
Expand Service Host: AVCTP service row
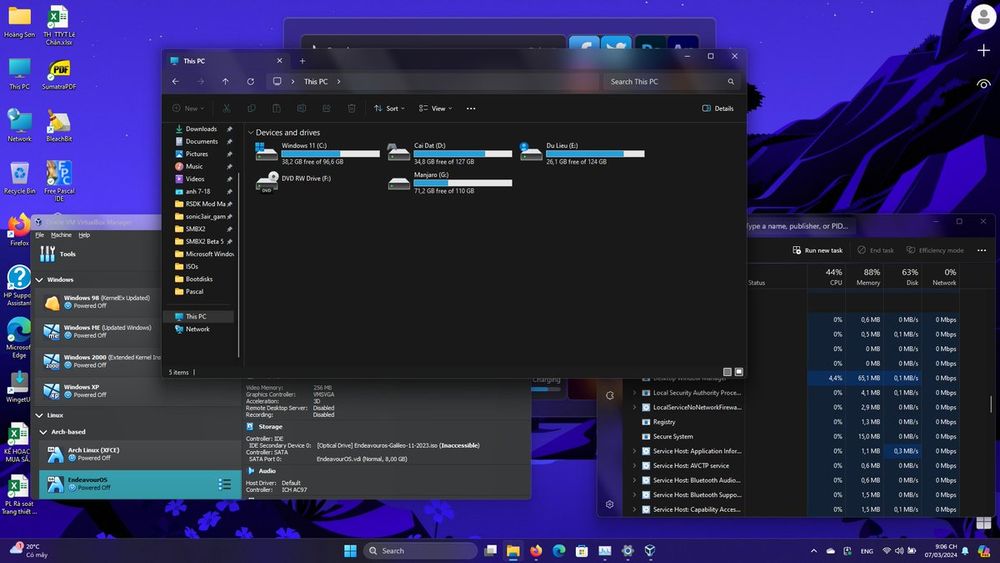[634, 466]
